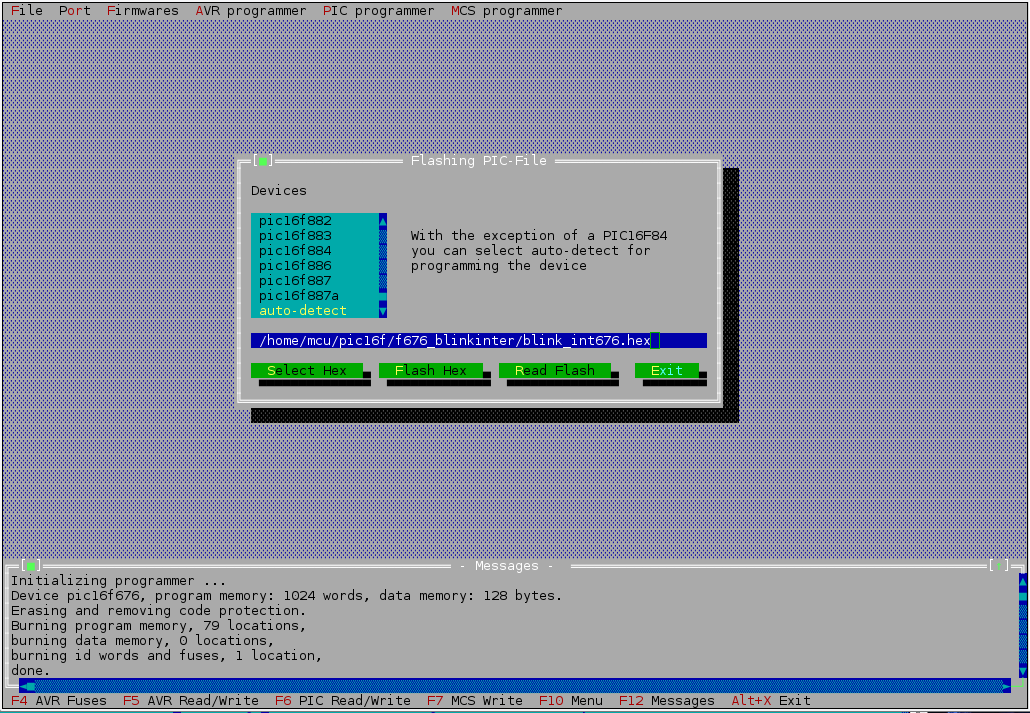Select pic16f882 in the Devices list
Image resolution: width=1030 pixels, height=713 pixels.
pyautogui.click(x=315, y=220)
